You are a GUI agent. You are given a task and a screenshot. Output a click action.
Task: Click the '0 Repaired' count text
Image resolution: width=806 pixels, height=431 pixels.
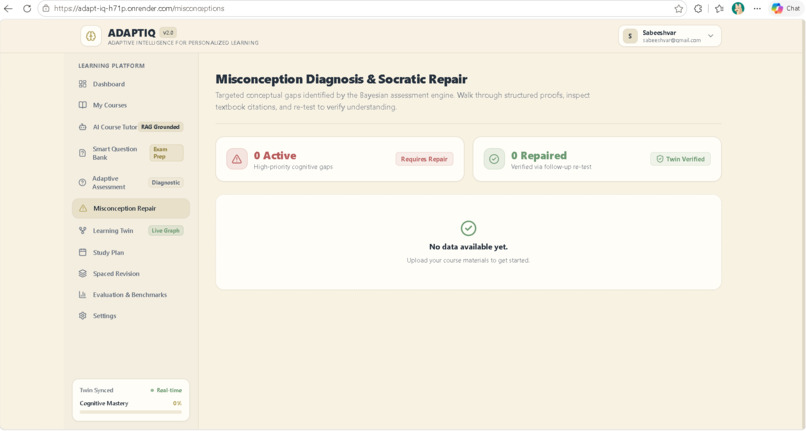tap(539, 155)
